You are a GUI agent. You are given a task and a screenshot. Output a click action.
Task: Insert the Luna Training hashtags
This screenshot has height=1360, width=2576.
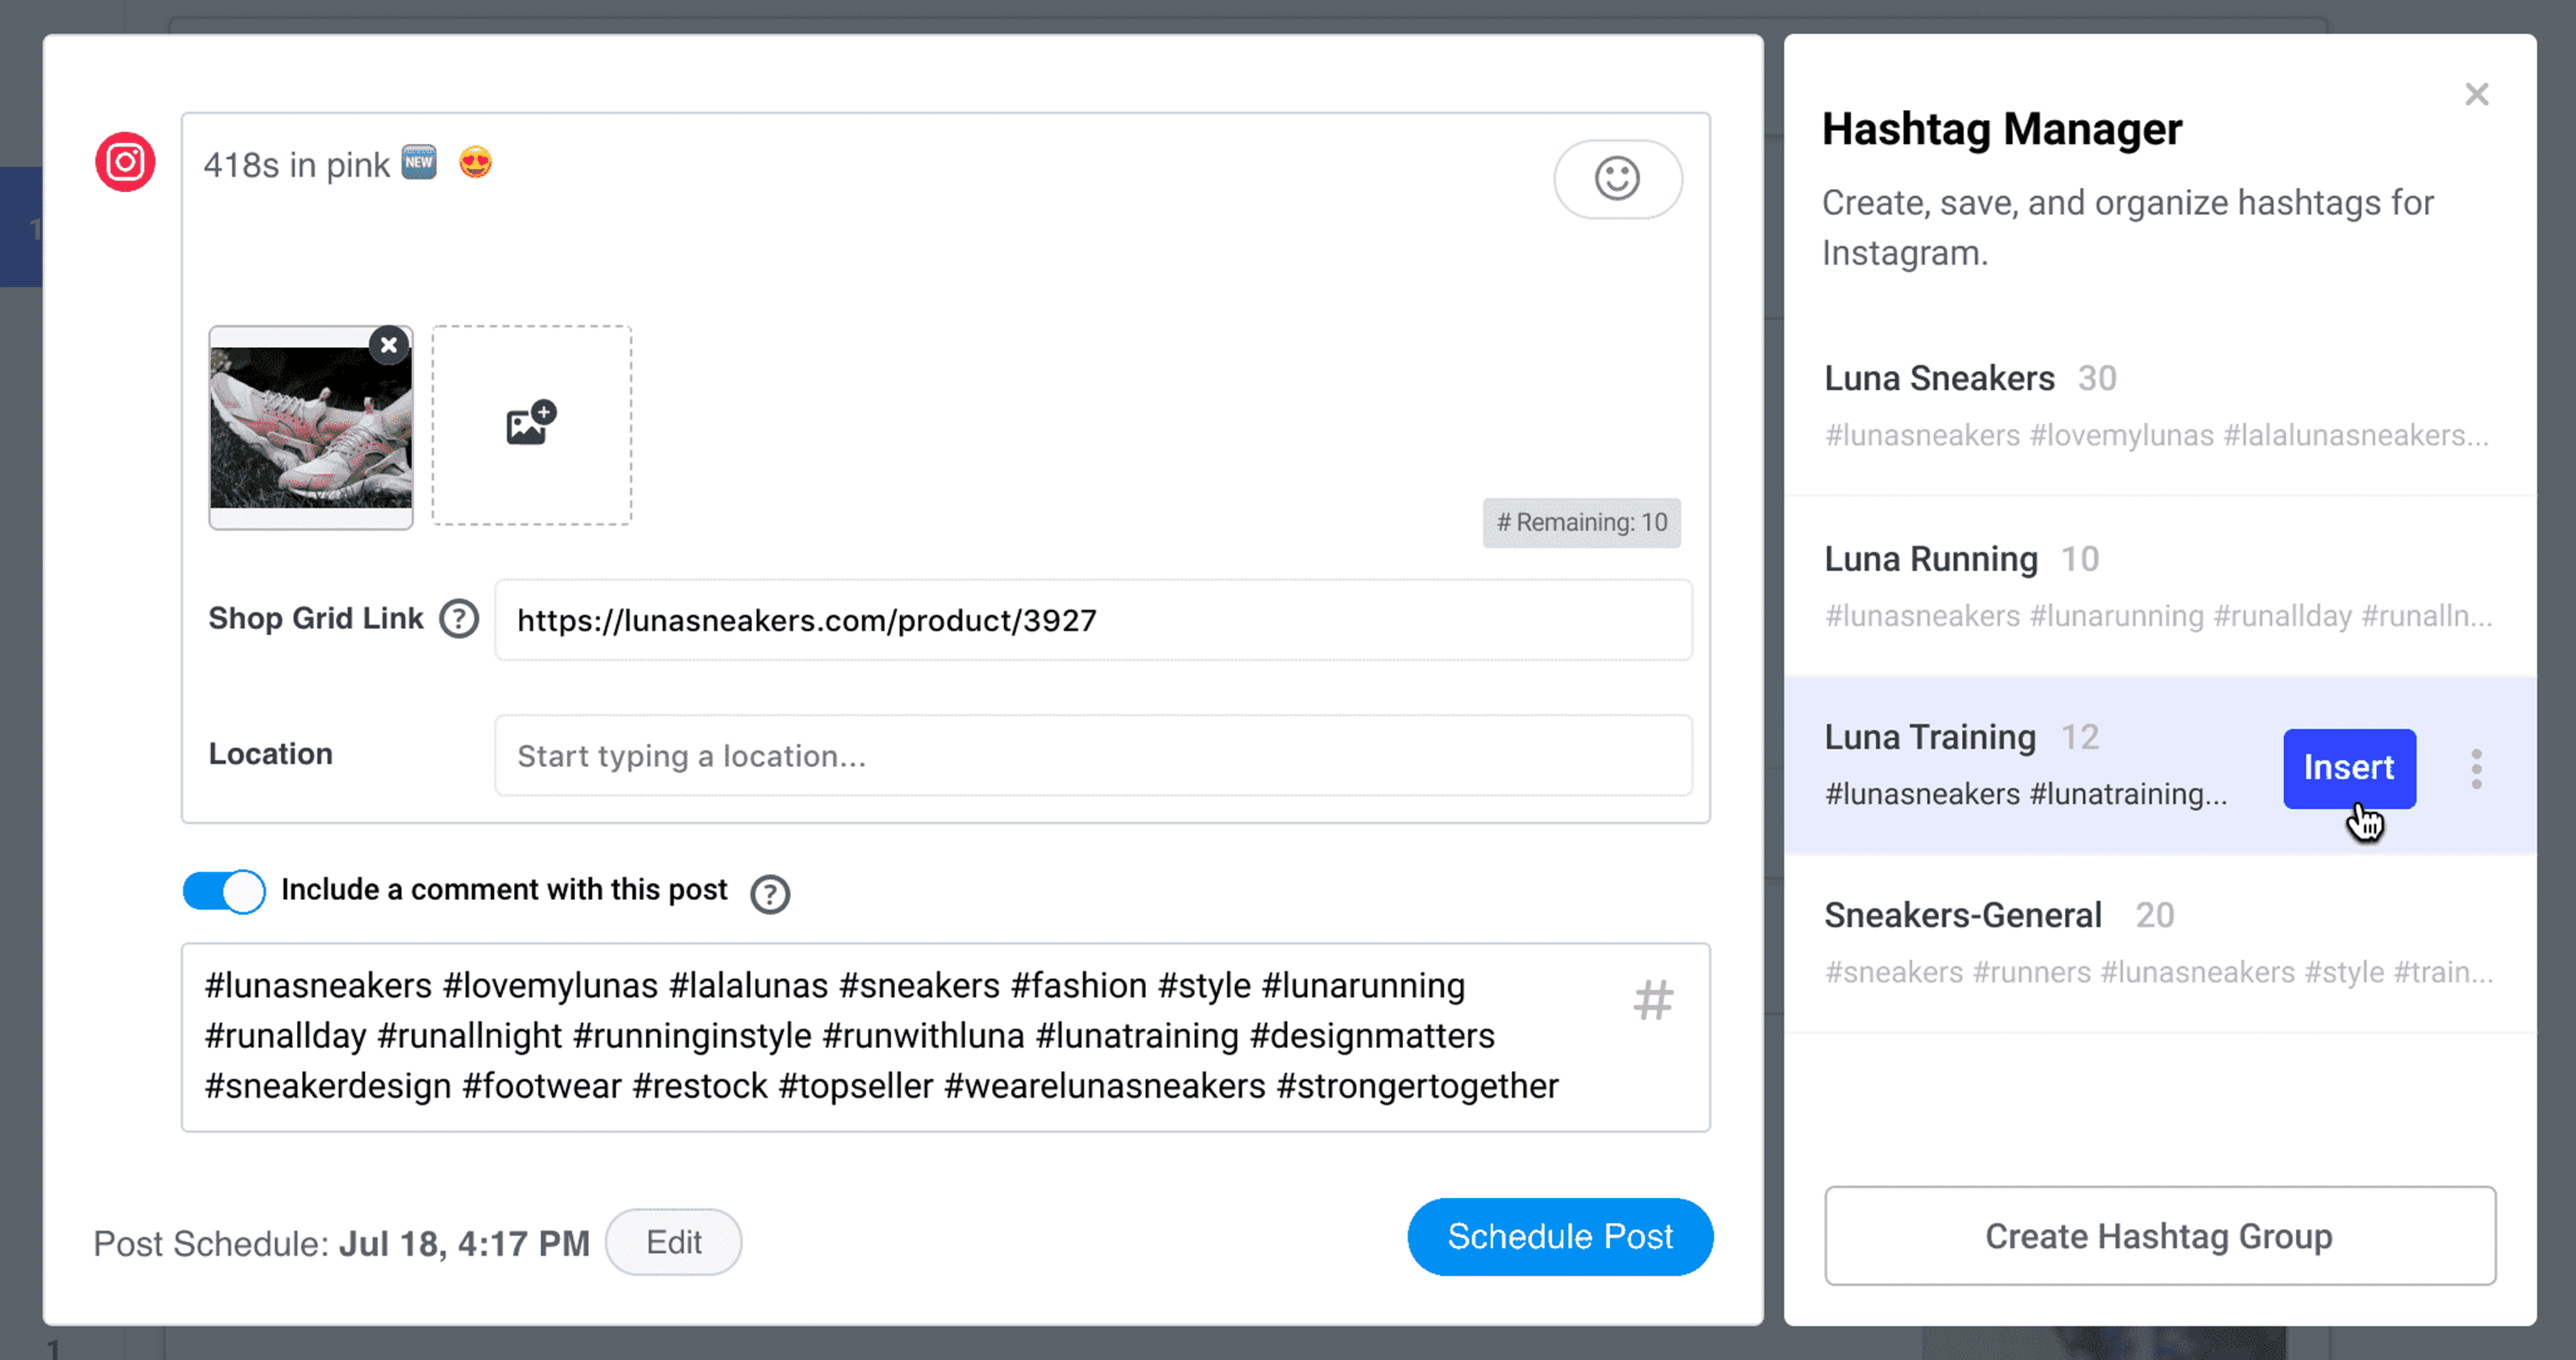pyautogui.click(x=2349, y=768)
